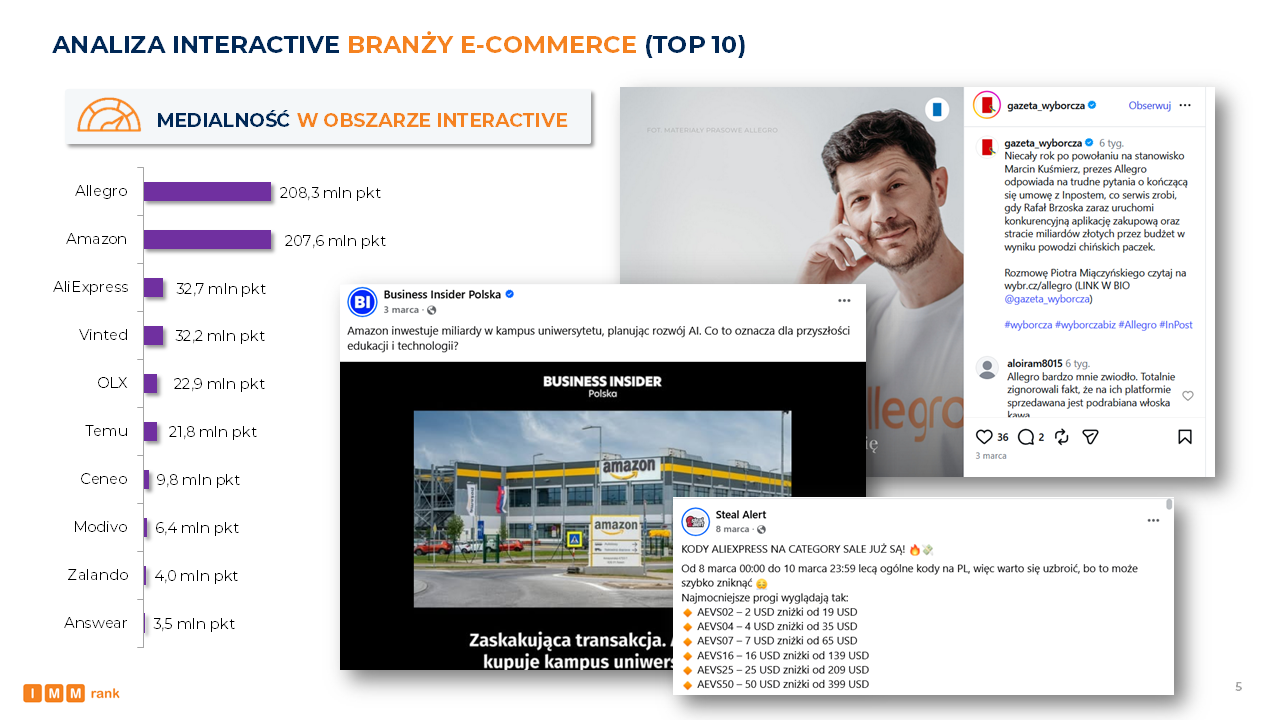Open the #wyborcza hashtag
The image size is (1280, 720).
[1028, 325]
